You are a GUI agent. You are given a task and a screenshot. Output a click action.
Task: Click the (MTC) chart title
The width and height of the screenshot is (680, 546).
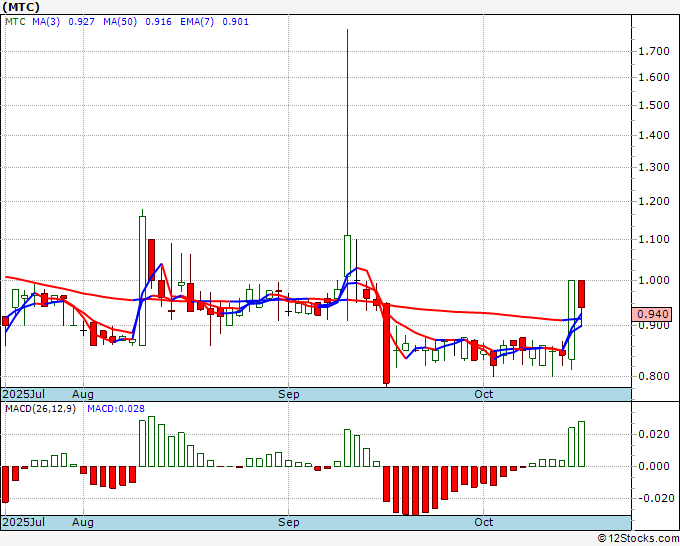click(x=21, y=7)
